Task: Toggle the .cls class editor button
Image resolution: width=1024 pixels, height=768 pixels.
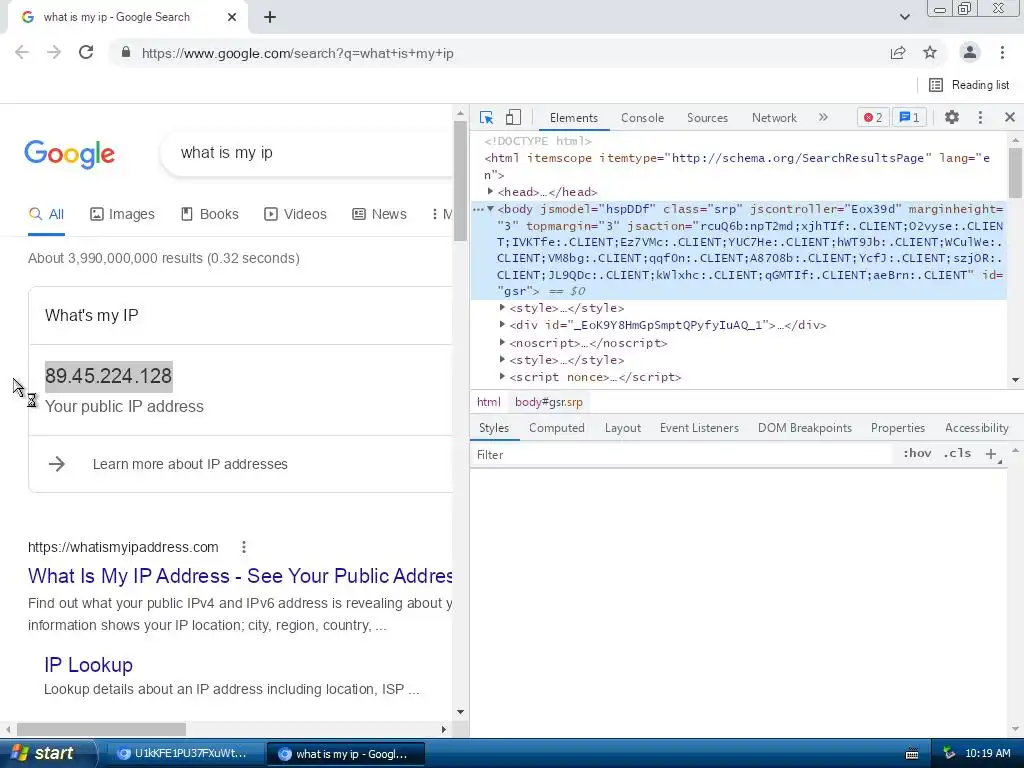Action: [957, 453]
